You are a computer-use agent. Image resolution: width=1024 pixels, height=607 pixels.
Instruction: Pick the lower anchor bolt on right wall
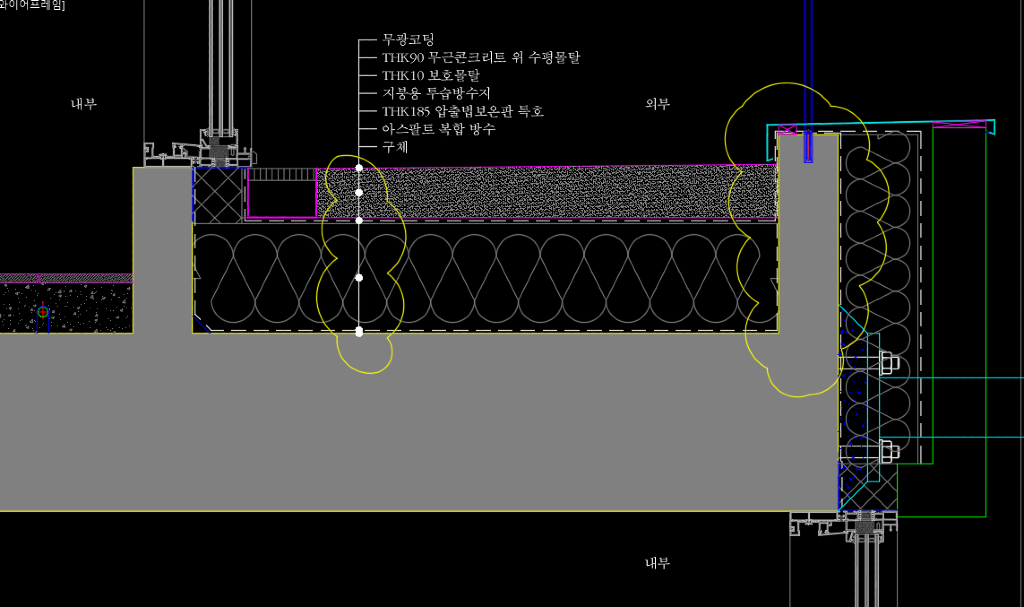click(886, 451)
